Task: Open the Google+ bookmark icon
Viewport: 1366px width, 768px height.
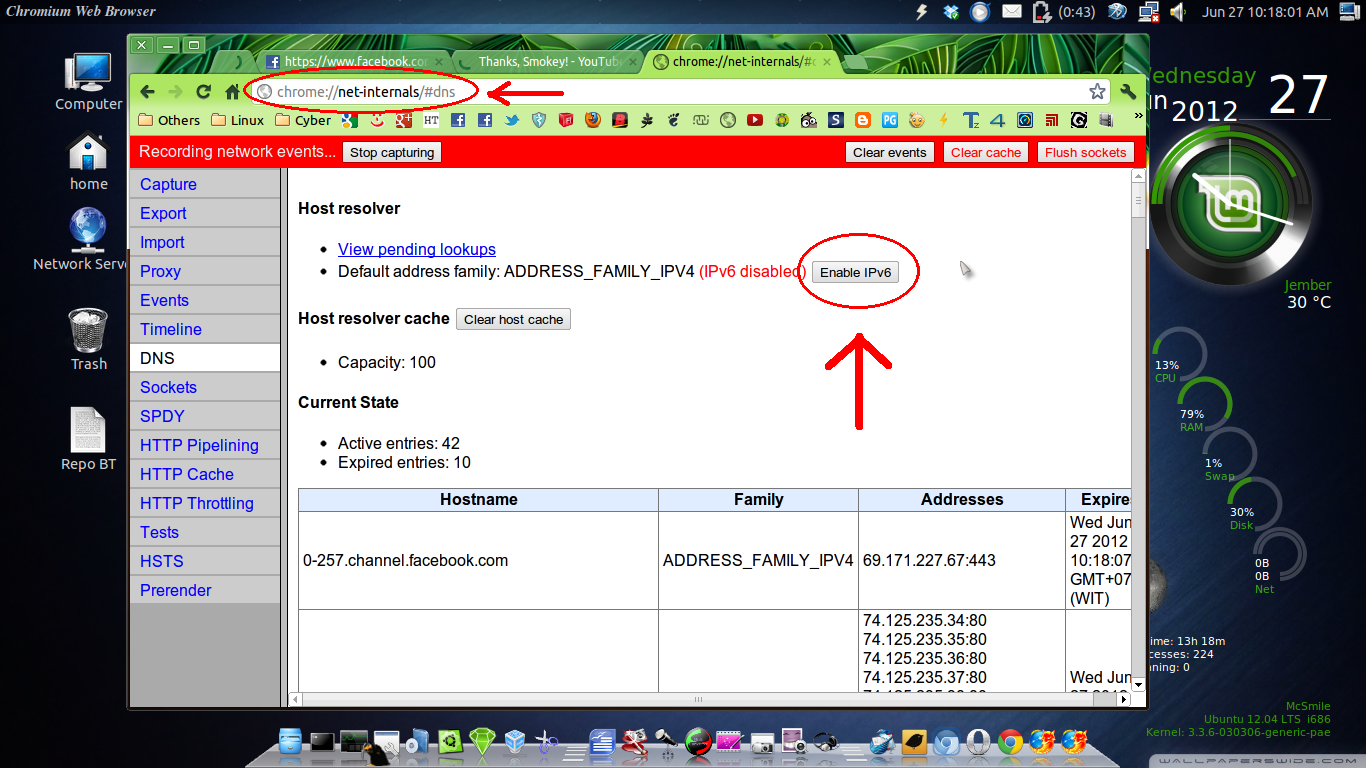Action: (404, 120)
